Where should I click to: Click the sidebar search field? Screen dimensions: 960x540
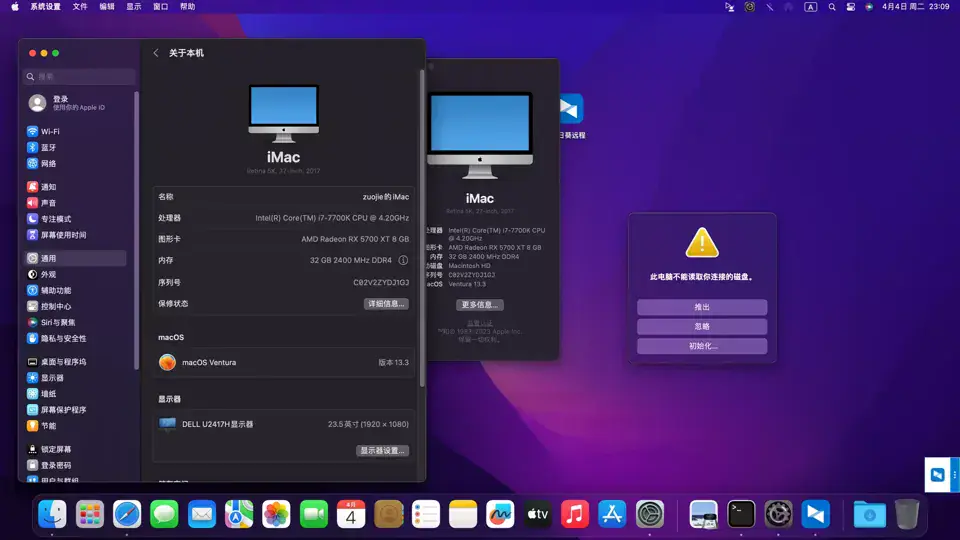tap(79, 77)
